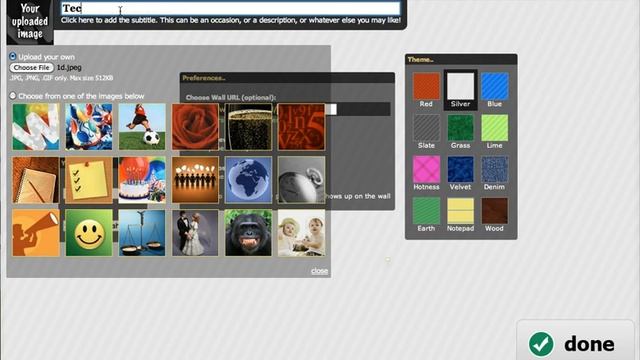Choose the Lime theme swatch
Screen dimensions: 640x360
494,127
